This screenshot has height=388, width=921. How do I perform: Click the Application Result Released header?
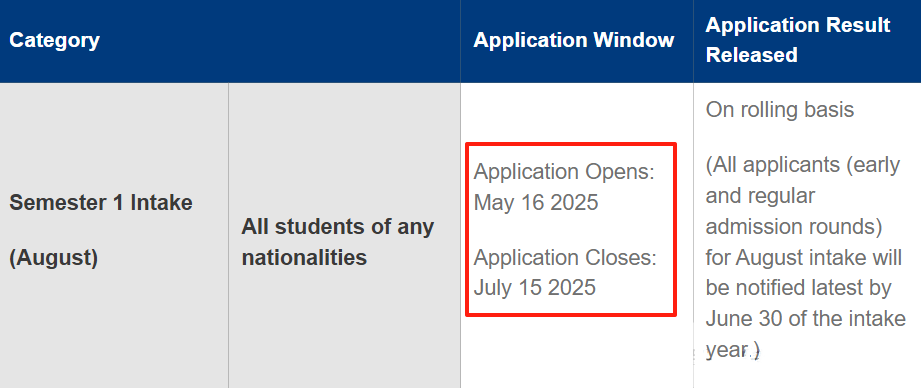[x=798, y=40]
